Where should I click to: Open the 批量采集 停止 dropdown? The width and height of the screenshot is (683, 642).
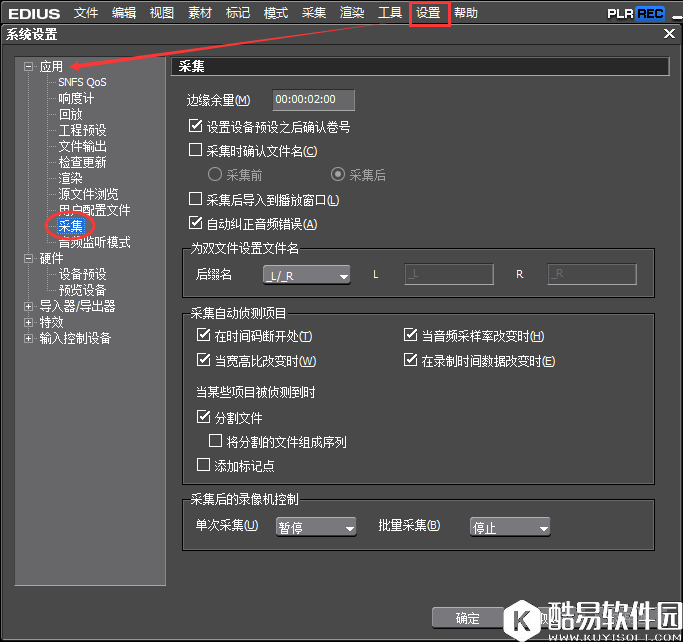pos(510,527)
